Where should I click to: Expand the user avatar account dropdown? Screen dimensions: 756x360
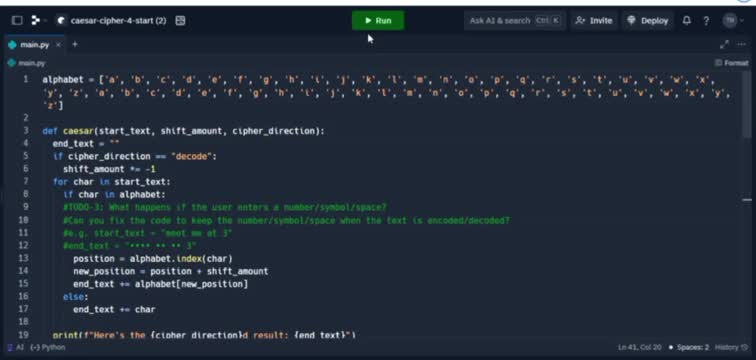pos(733,21)
